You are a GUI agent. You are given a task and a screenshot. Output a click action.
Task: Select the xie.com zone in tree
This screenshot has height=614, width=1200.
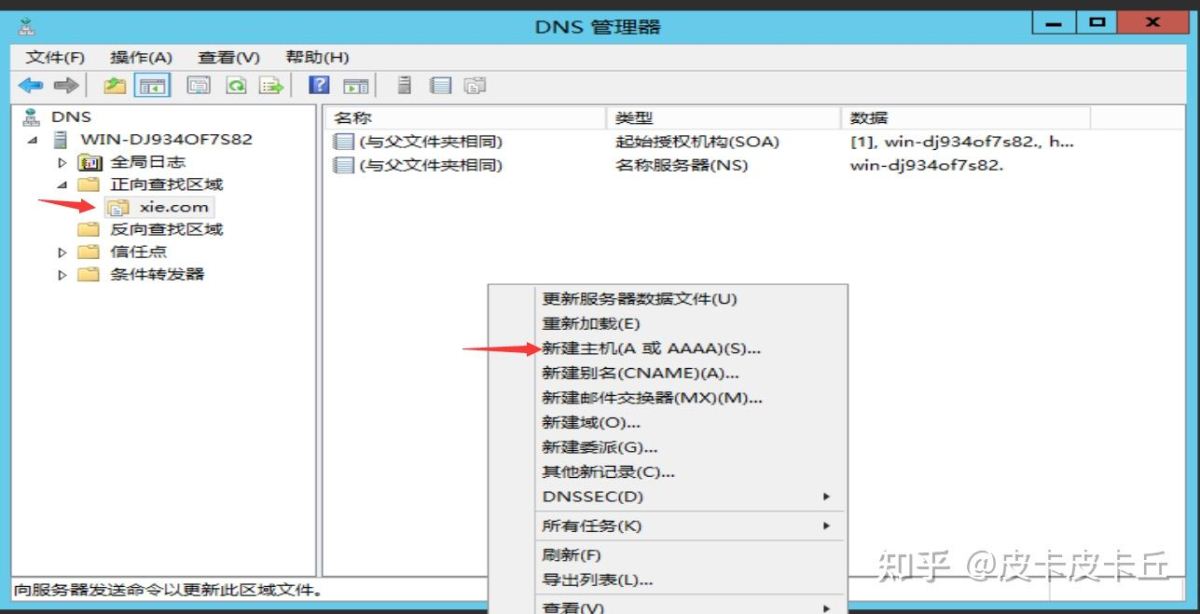[174, 207]
